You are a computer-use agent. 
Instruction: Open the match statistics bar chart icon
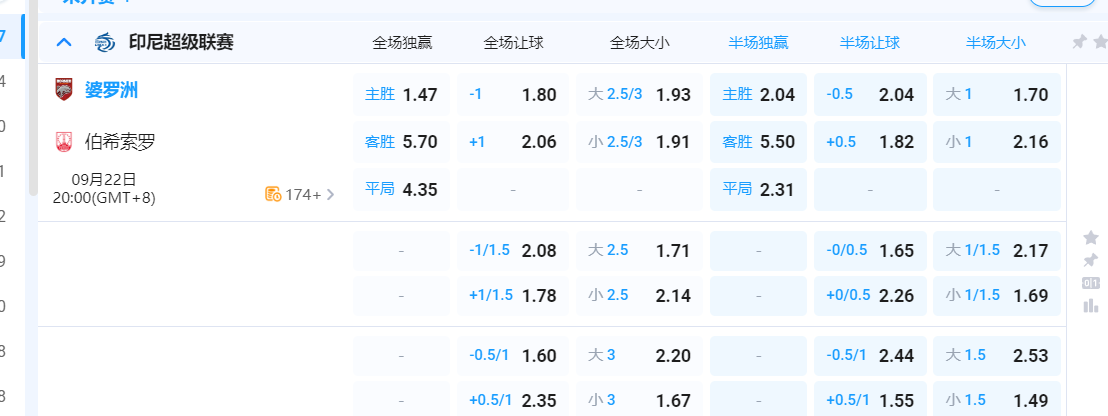1090,305
